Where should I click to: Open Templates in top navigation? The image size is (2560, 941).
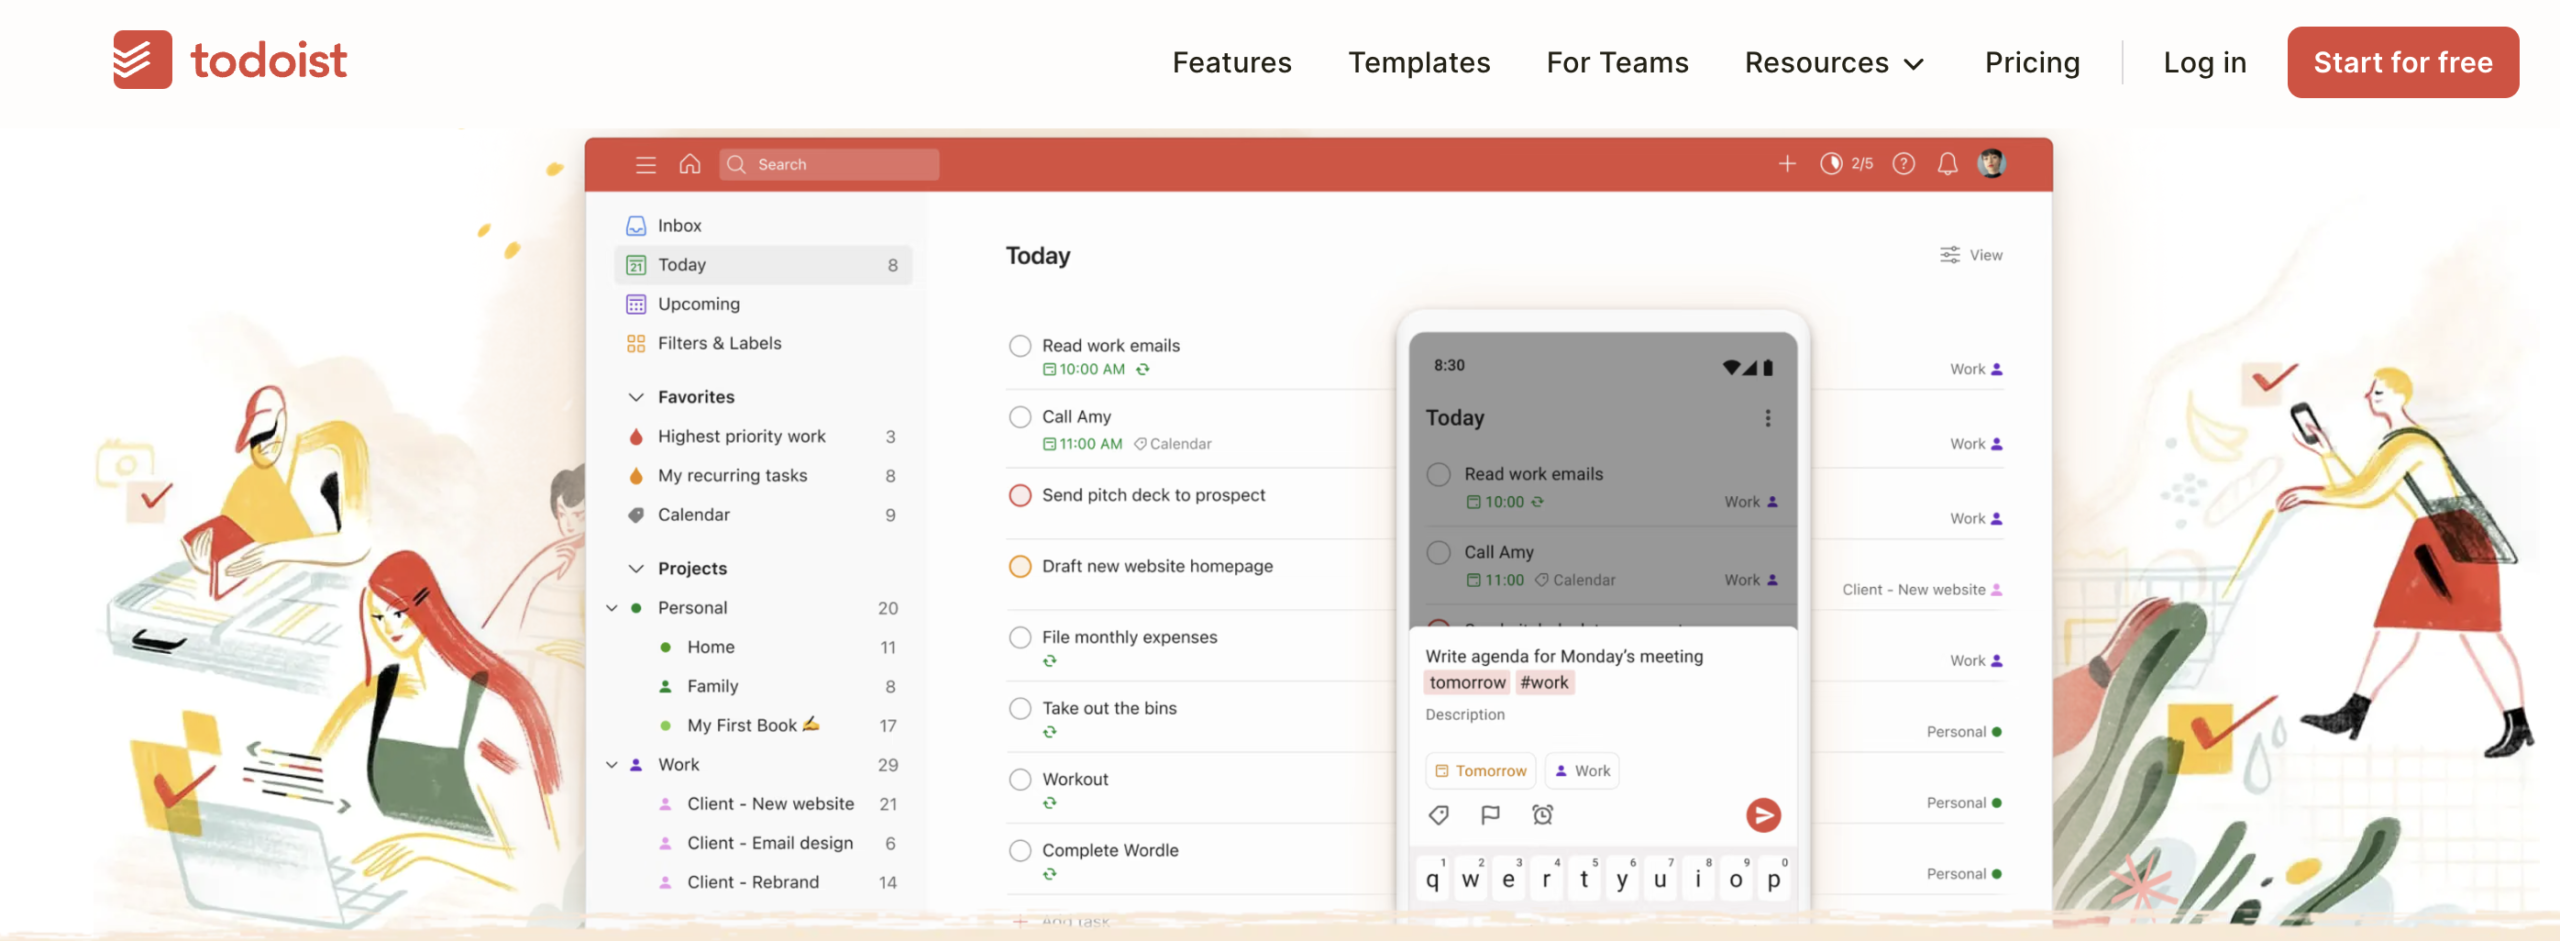(1419, 63)
